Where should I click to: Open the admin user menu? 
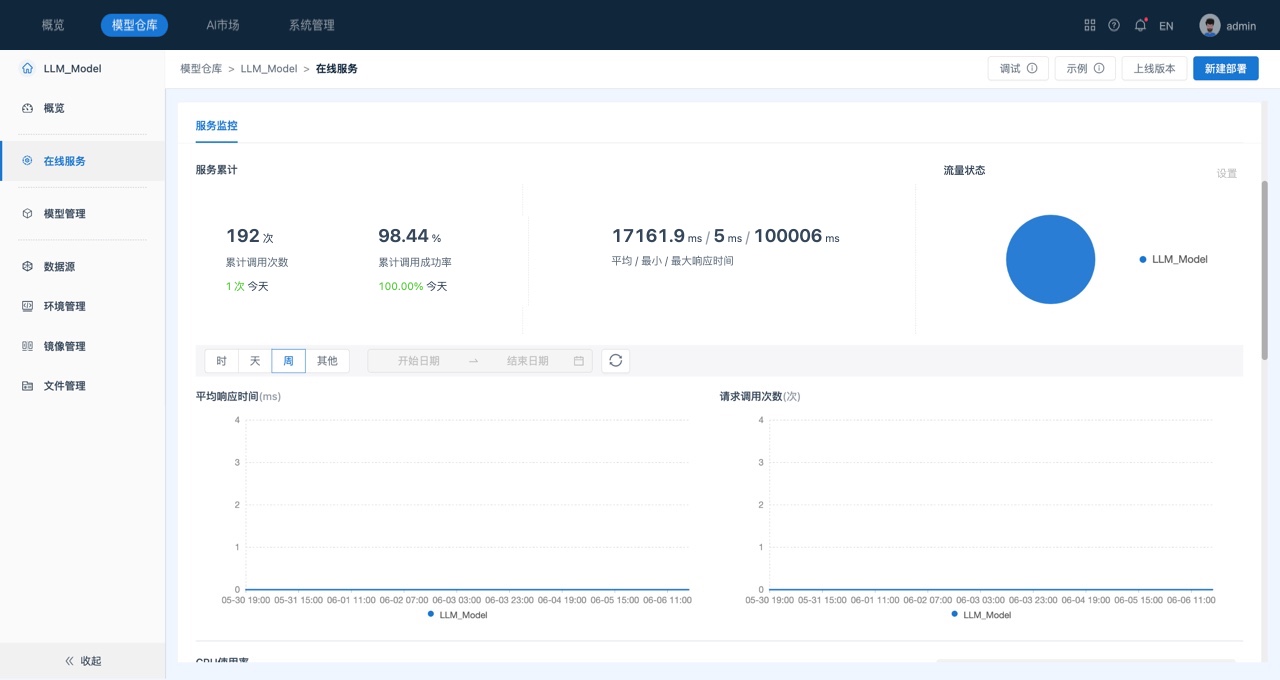pyautogui.click(x=1228, y=25)
